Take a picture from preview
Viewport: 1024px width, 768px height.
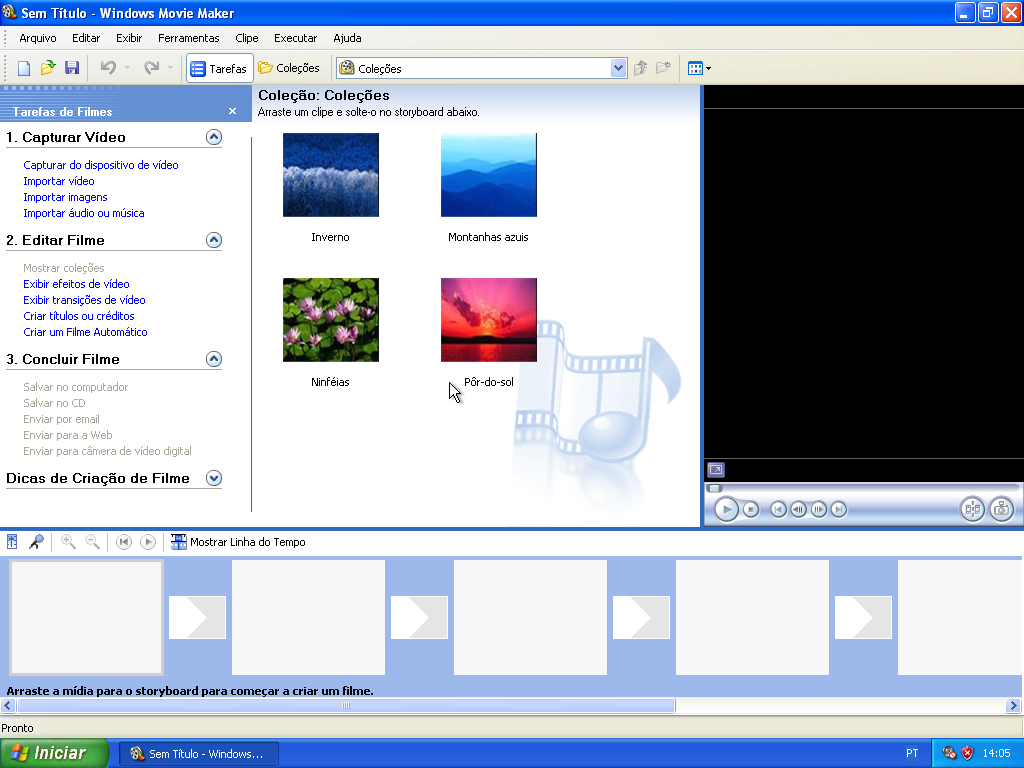click(x=1001, y=509)
